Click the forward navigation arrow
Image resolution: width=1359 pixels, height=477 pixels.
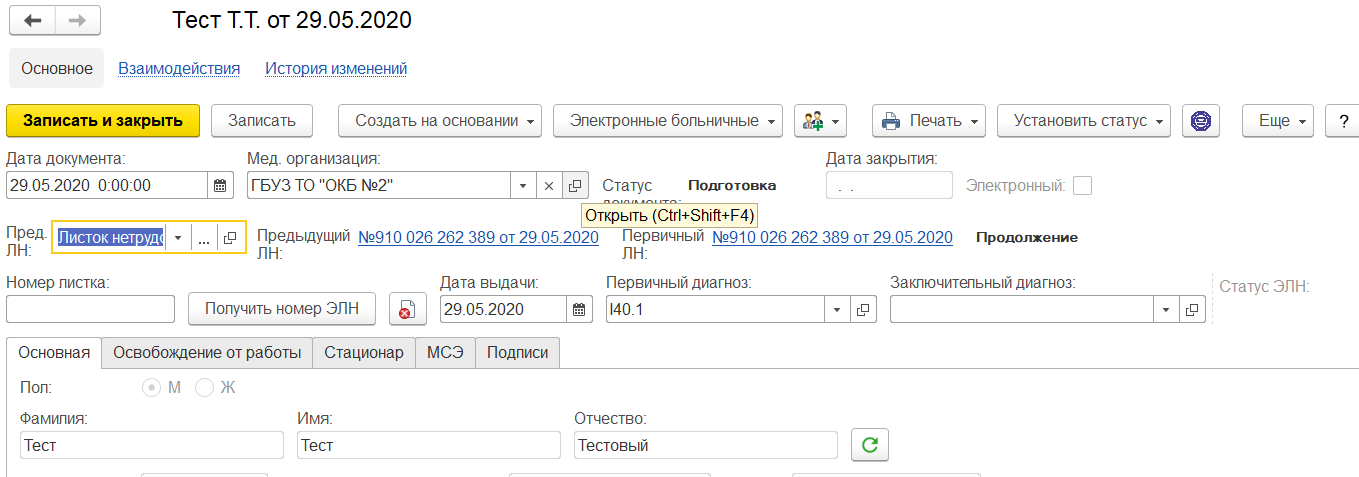(77, 21)
